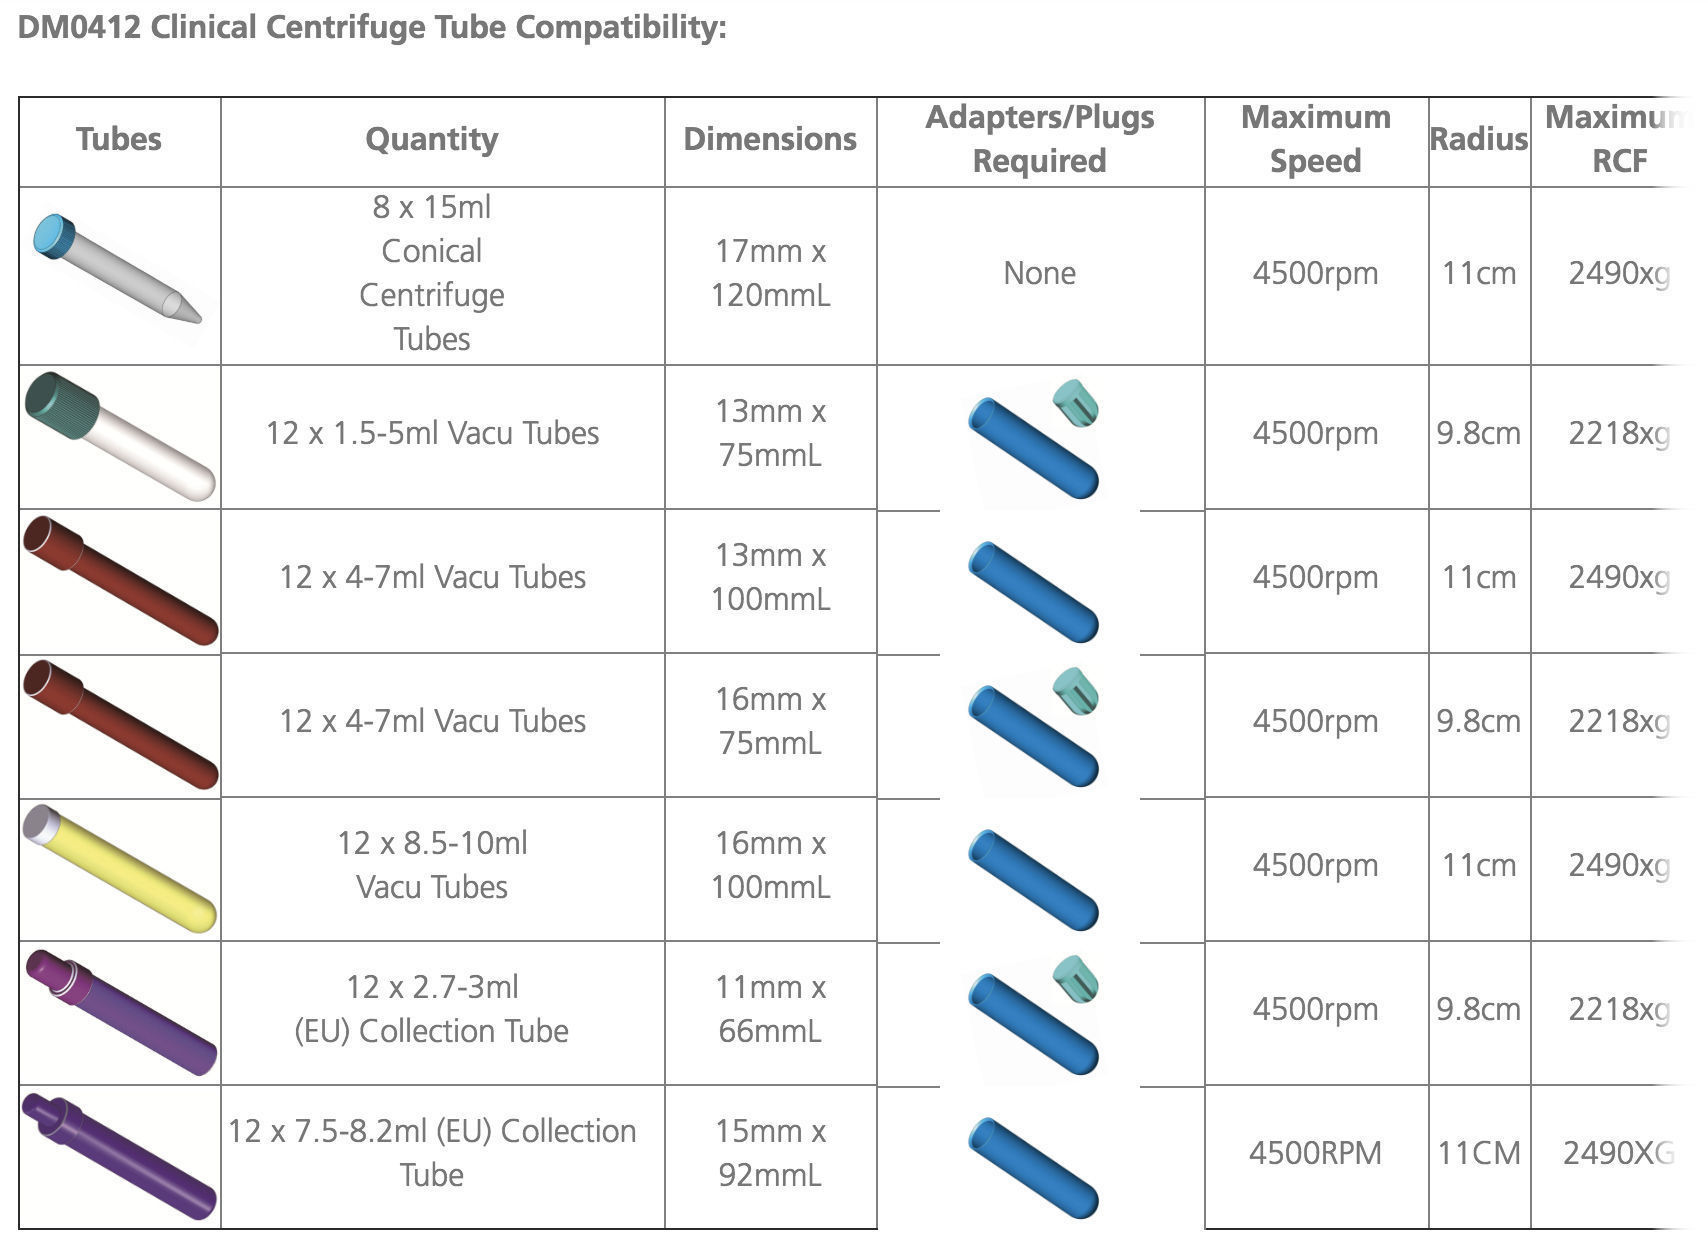Click the teal plug in the 2.7-3ml collection tube row
1708x1242 pixels.
pyautogui.click(x=1076, y=978)
